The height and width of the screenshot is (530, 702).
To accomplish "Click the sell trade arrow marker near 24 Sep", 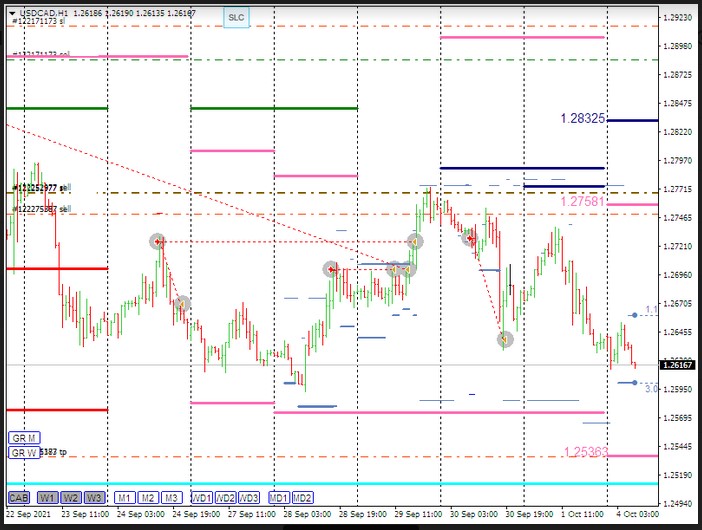I will point(157,242).
